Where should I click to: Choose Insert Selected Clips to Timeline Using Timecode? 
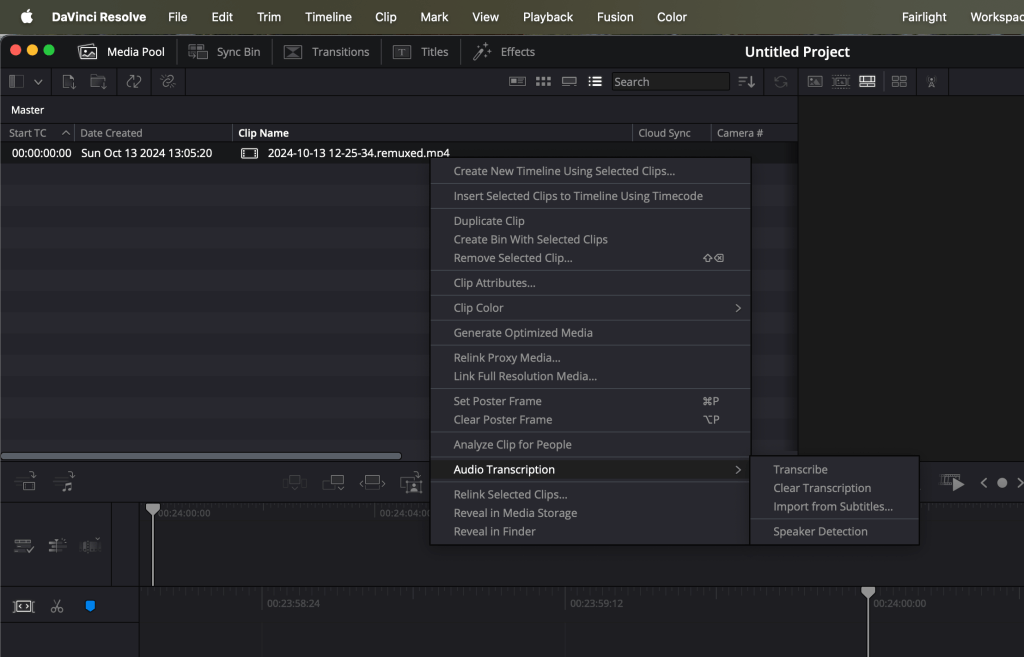[x=590, y=196]
